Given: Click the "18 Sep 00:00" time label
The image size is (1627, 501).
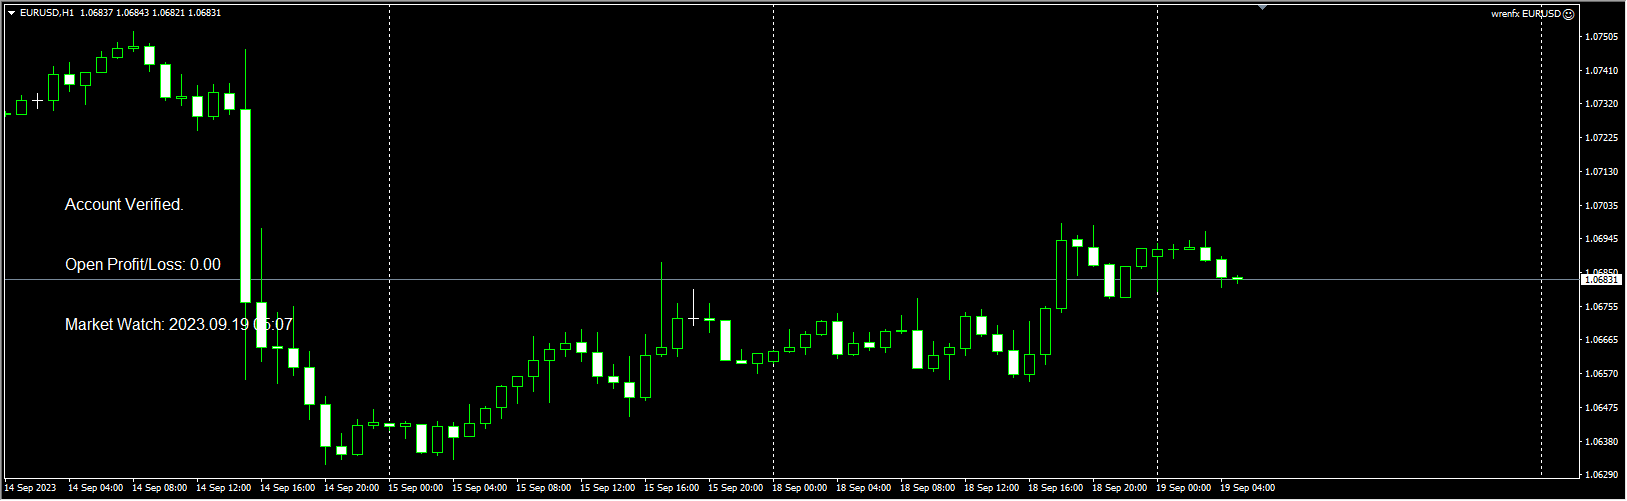Looking at the screenshot, I should point(800,488).
